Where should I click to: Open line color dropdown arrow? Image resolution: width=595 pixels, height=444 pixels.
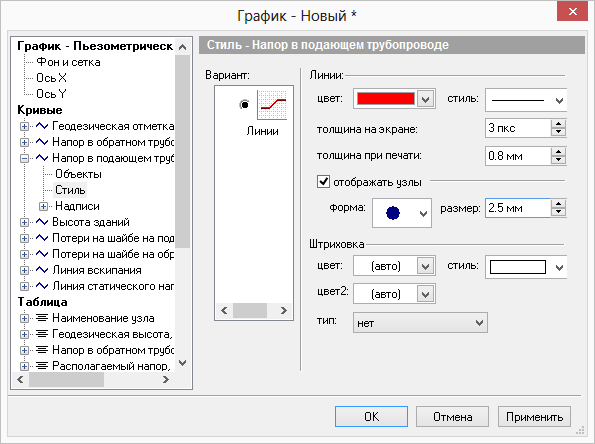click(425, 99)
